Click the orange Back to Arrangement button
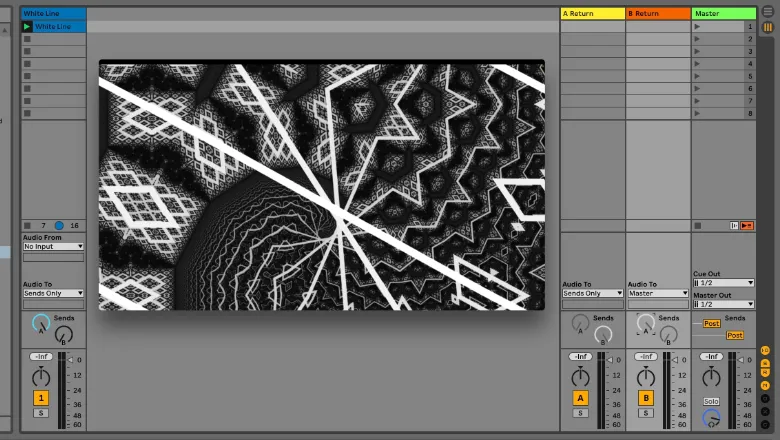This screenshot has width=780, height=440. tap(747, 226)
